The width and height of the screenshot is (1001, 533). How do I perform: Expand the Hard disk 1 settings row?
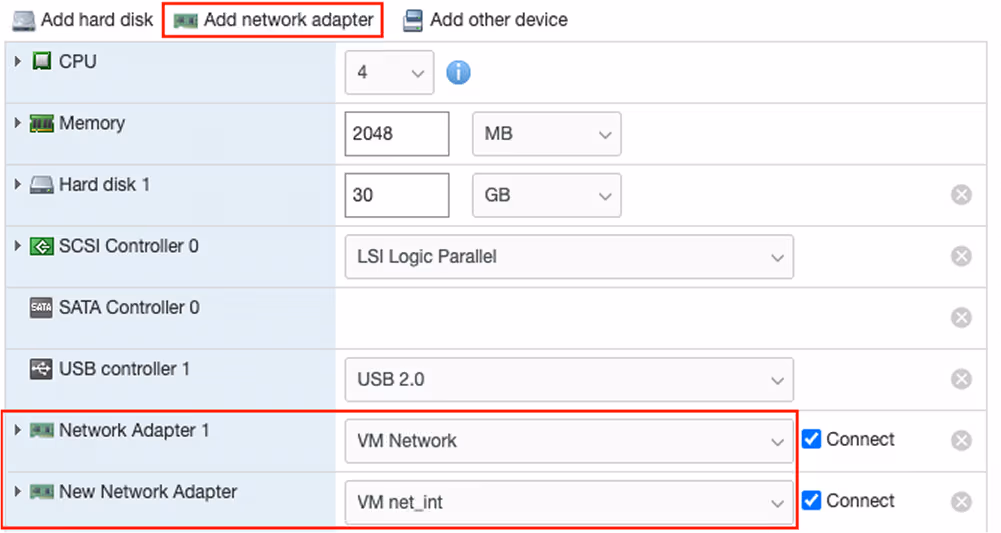click(18, 185)
